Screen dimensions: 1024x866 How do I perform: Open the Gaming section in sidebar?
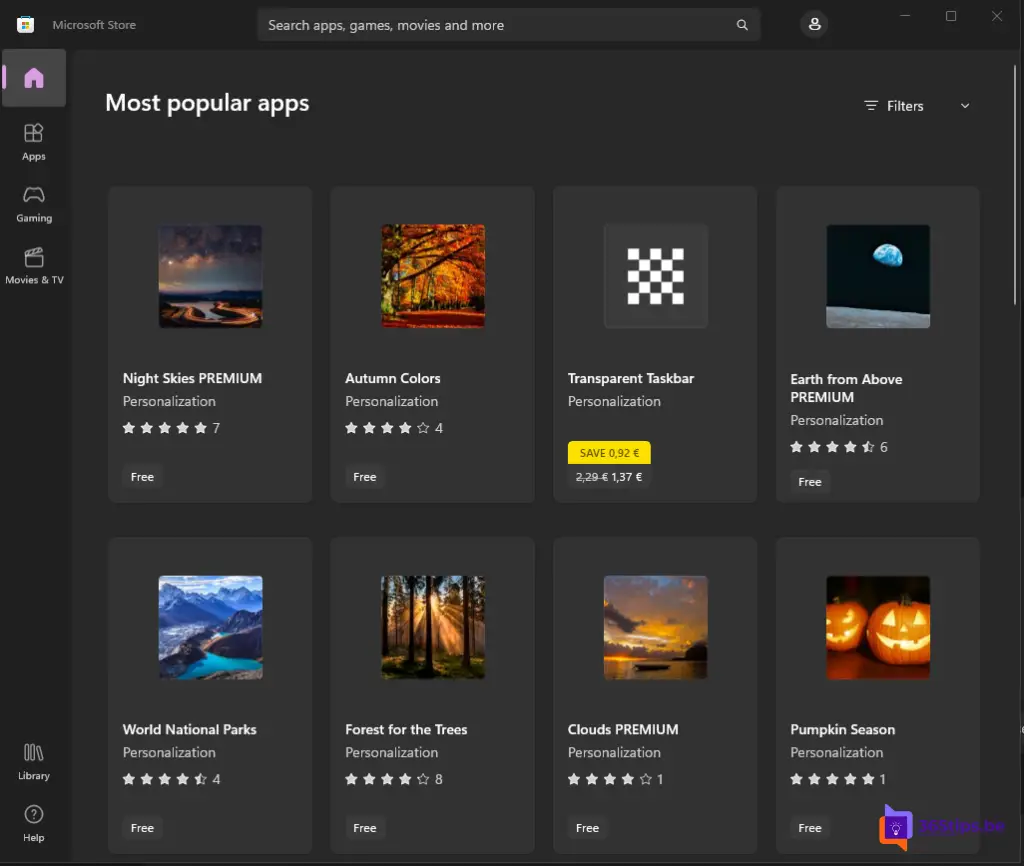34,202
